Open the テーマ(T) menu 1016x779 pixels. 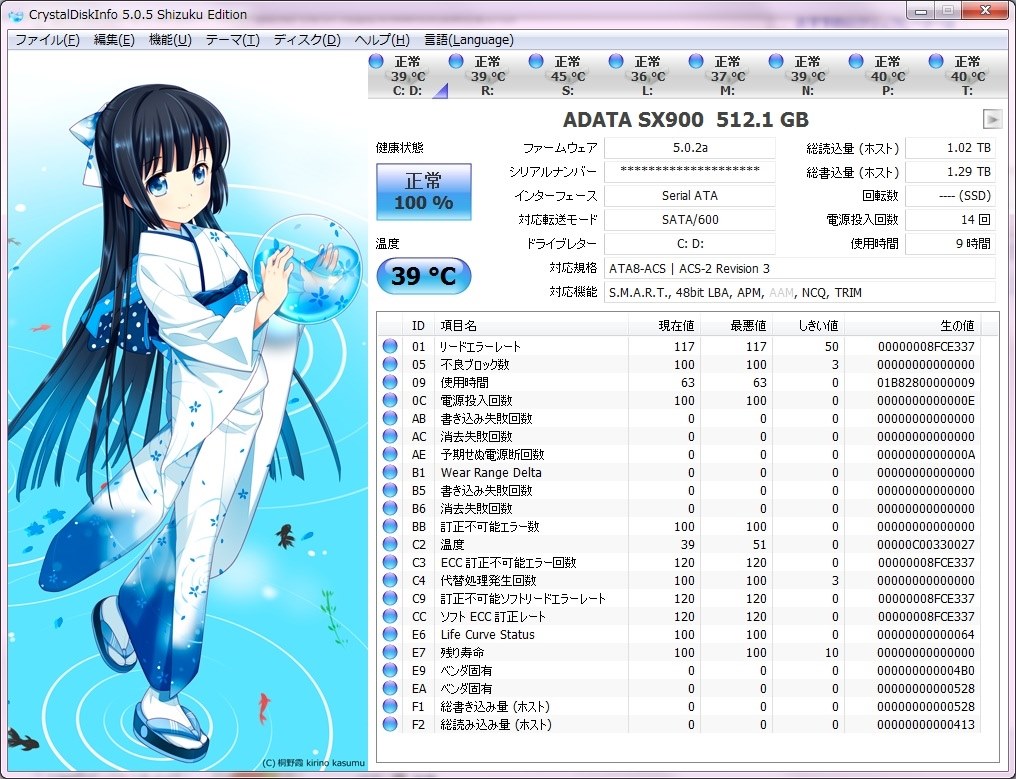tap(233, 40)
